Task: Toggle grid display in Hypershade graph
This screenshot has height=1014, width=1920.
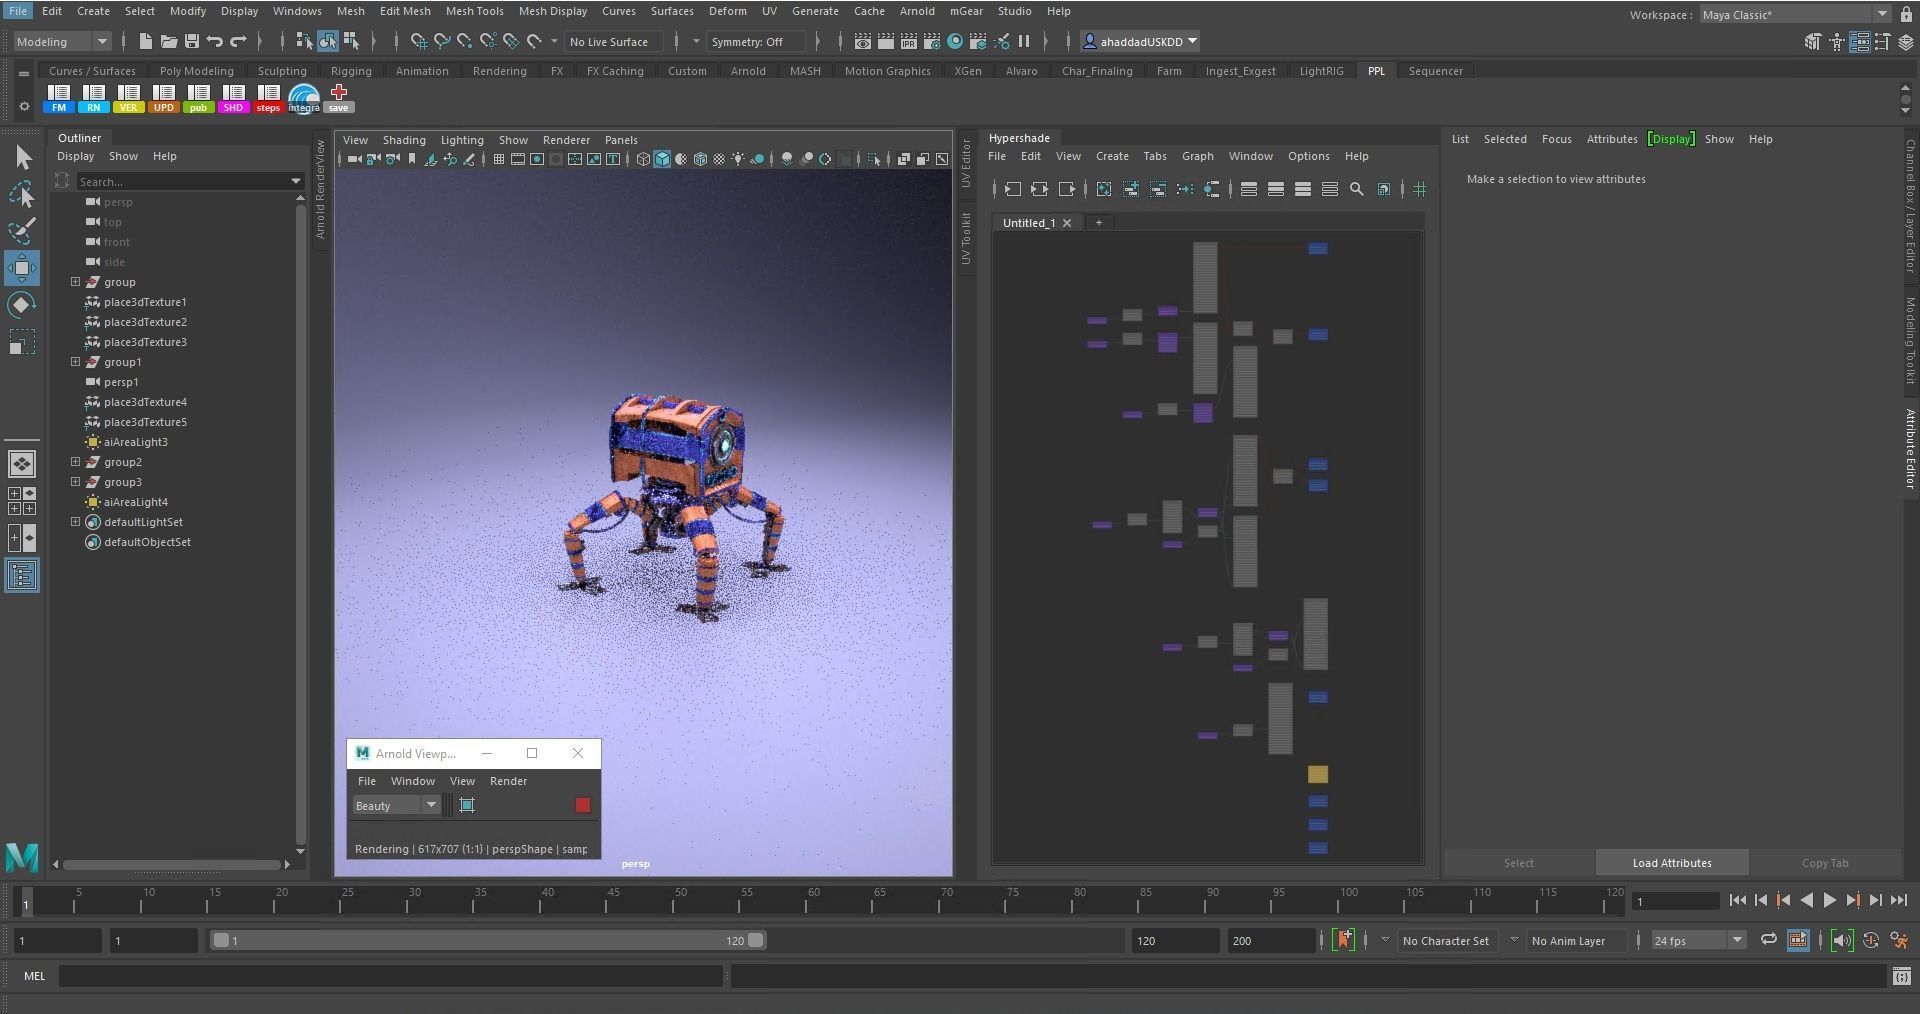Action: point(1420,189)
